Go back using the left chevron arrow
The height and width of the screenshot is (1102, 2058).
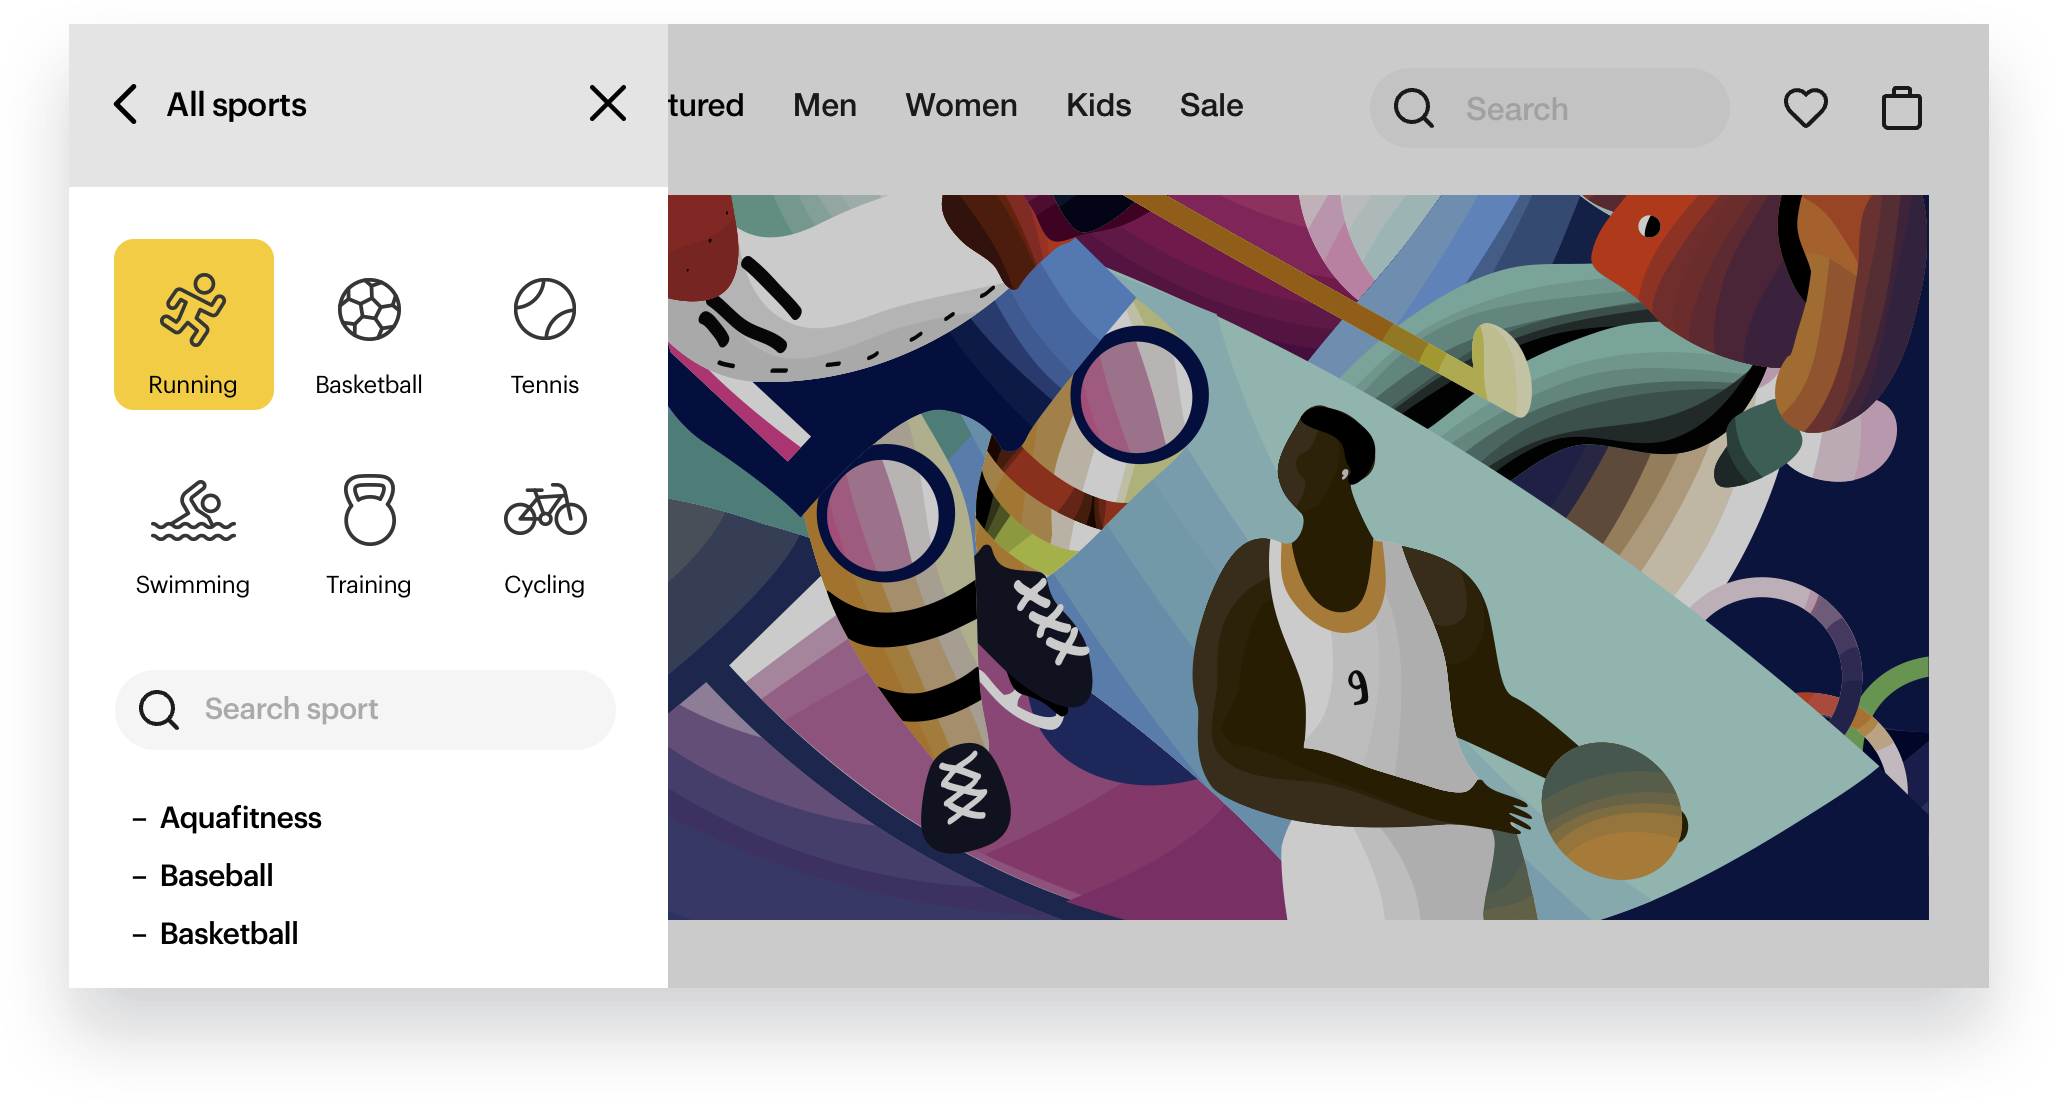coord(124,104)
